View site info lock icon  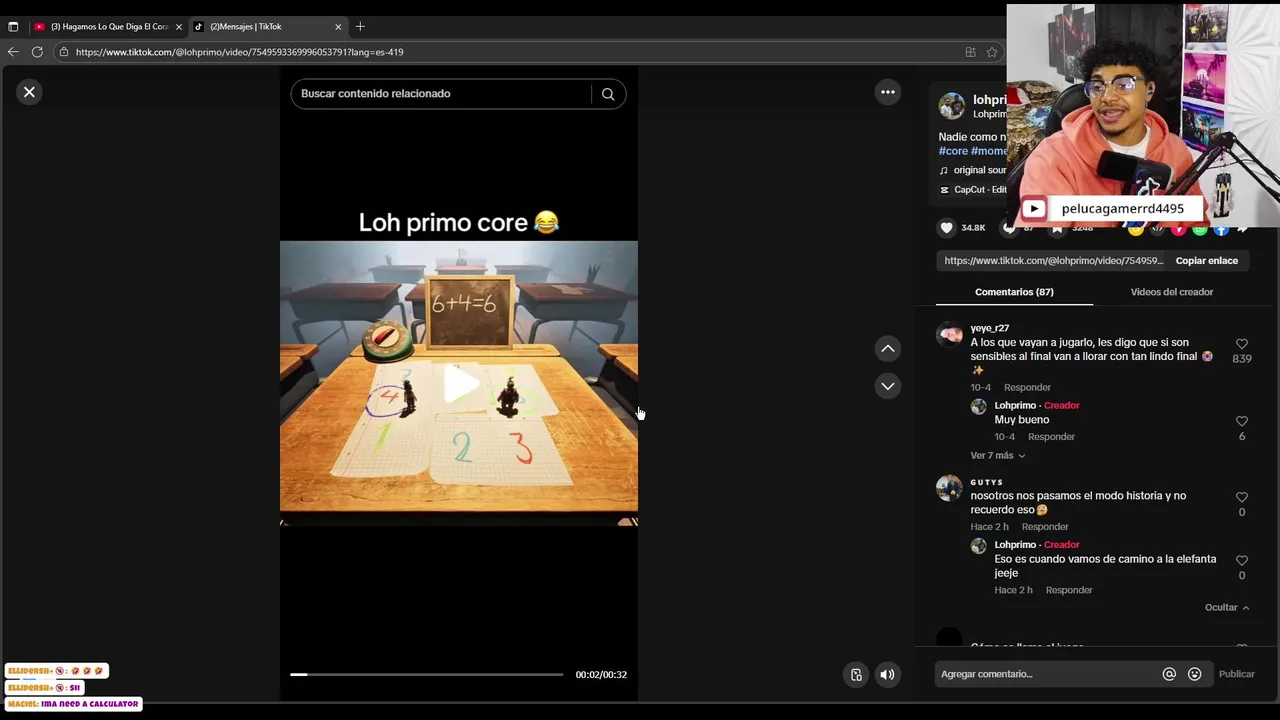[64, 52]
